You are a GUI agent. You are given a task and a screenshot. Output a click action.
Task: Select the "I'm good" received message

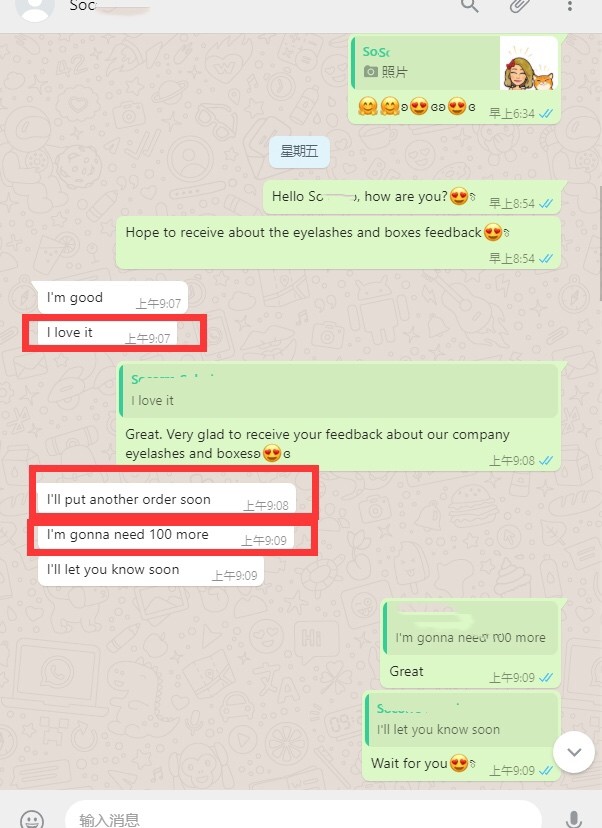[112, 298]
